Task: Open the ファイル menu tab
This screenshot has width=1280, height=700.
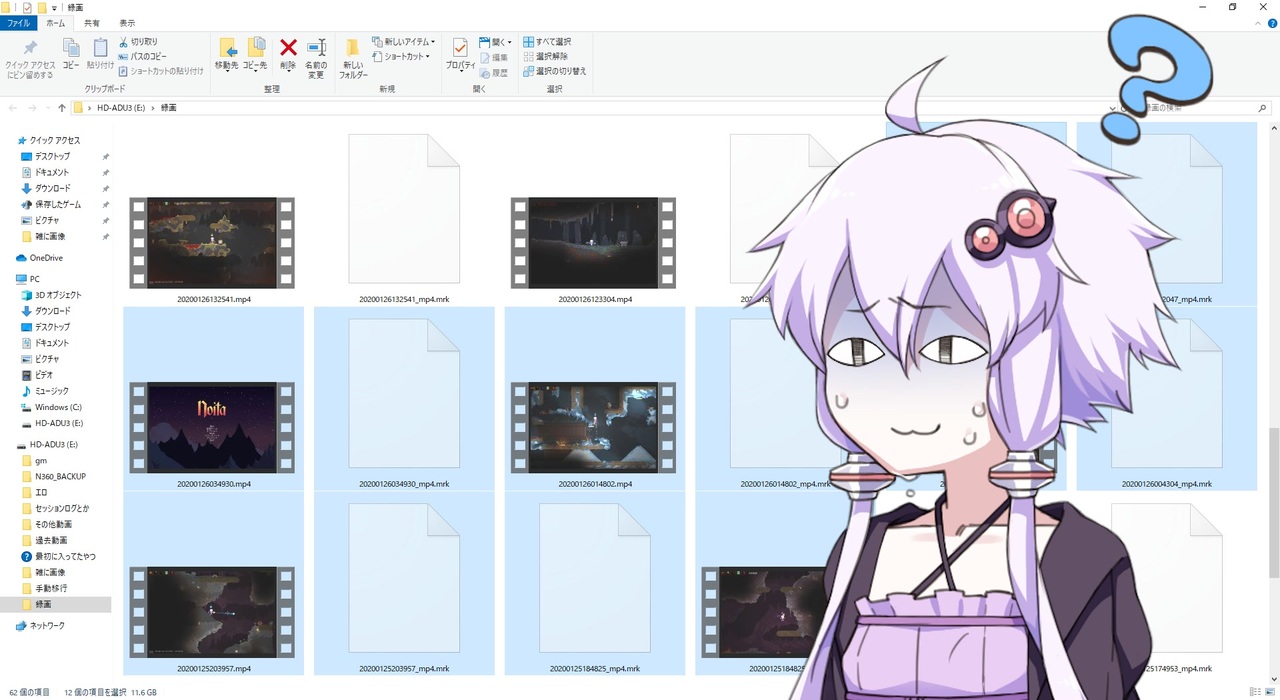Action: (x=19, y=22)
